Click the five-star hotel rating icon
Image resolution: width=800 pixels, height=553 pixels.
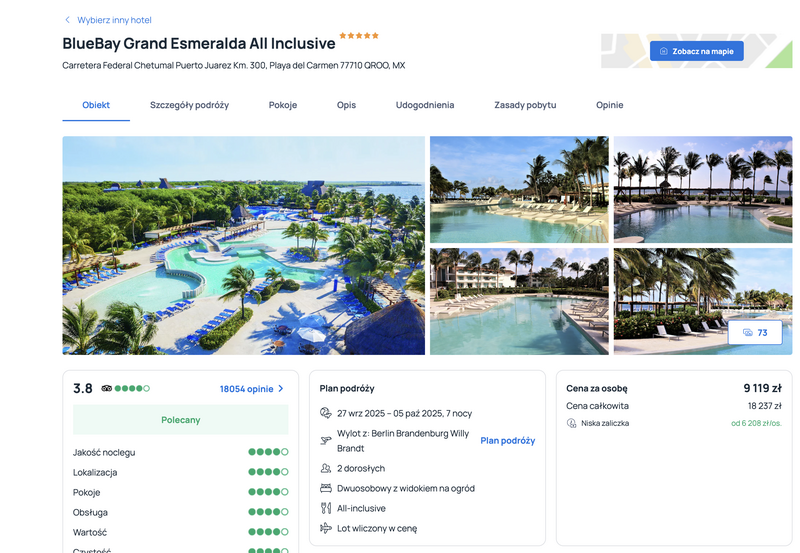[x=359, y=35]
